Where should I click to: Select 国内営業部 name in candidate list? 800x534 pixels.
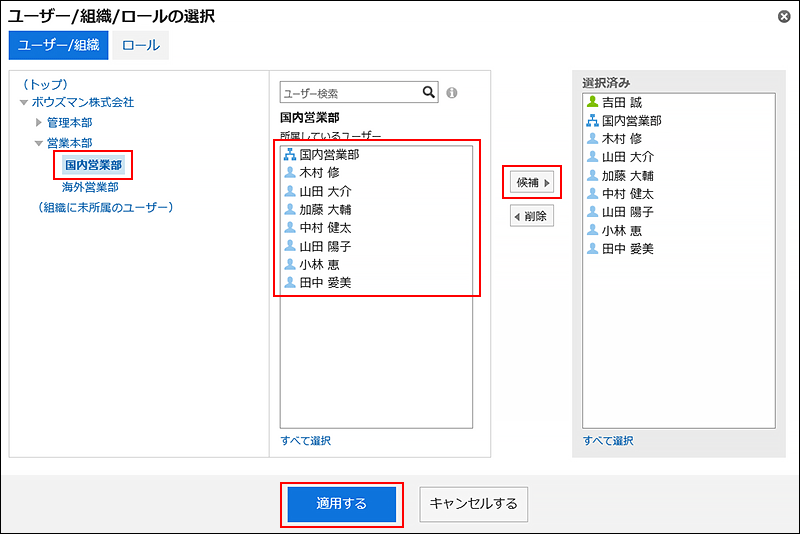(x=330, y=154)
